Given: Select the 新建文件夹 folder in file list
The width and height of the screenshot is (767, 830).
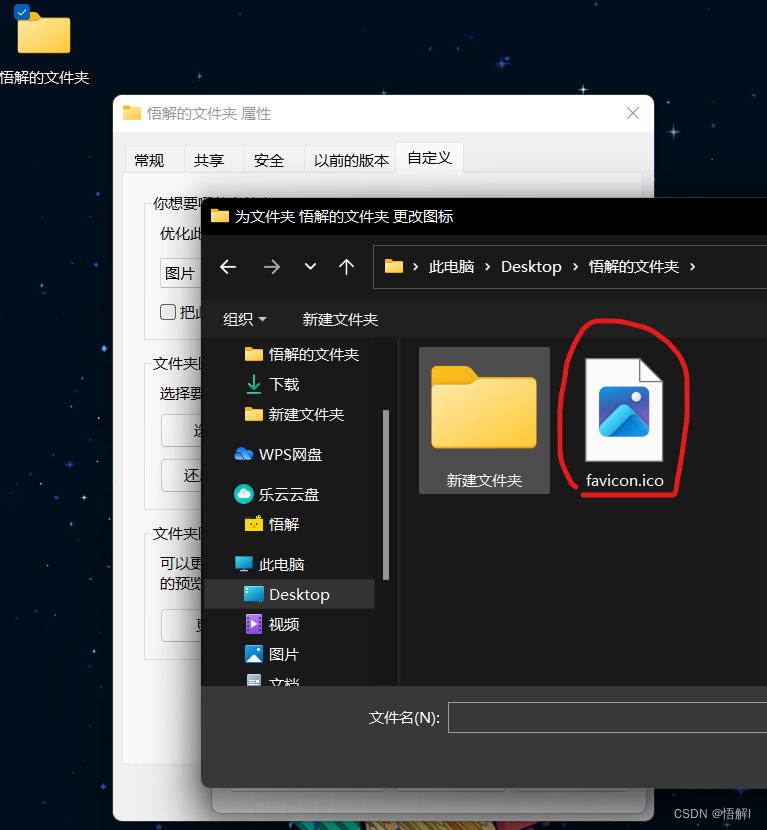Looking at the screenshot, I should coord(484,421).
